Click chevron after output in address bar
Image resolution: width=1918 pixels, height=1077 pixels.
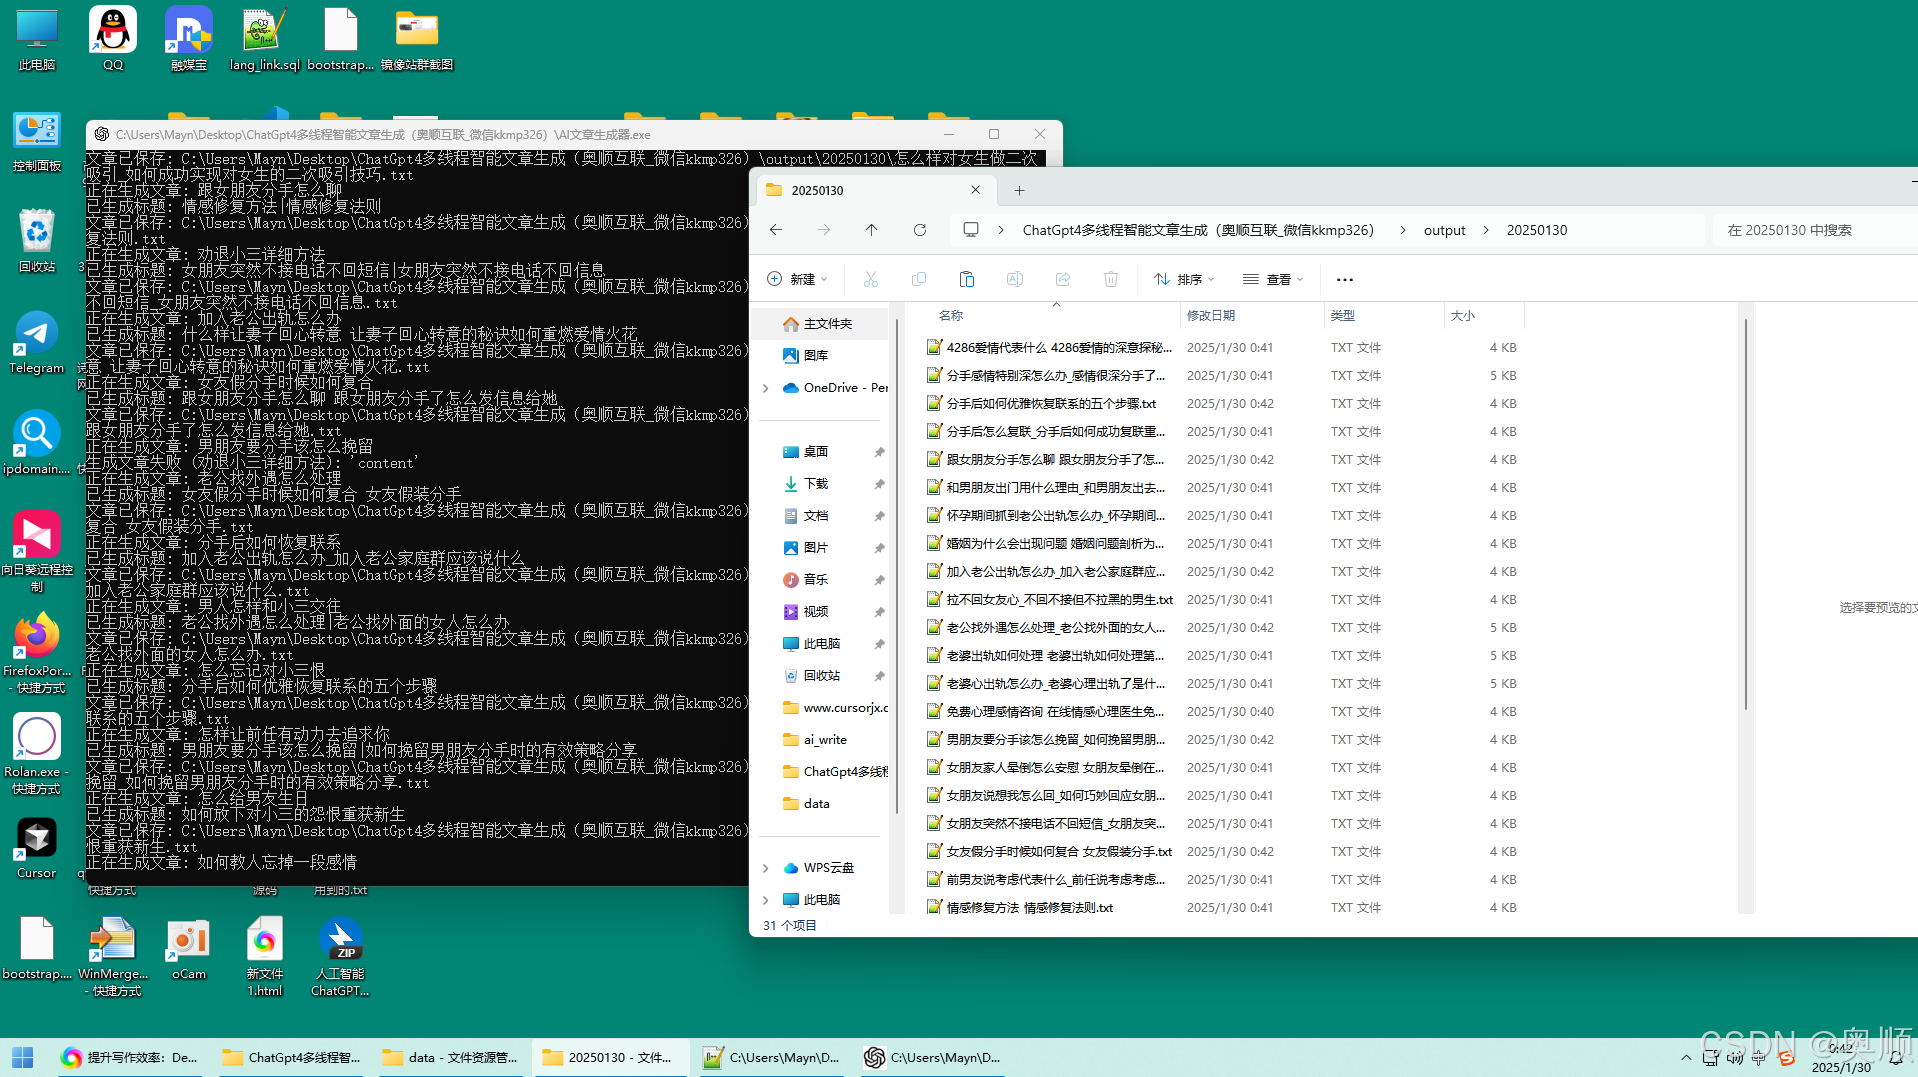click(x=1486, y=230)
